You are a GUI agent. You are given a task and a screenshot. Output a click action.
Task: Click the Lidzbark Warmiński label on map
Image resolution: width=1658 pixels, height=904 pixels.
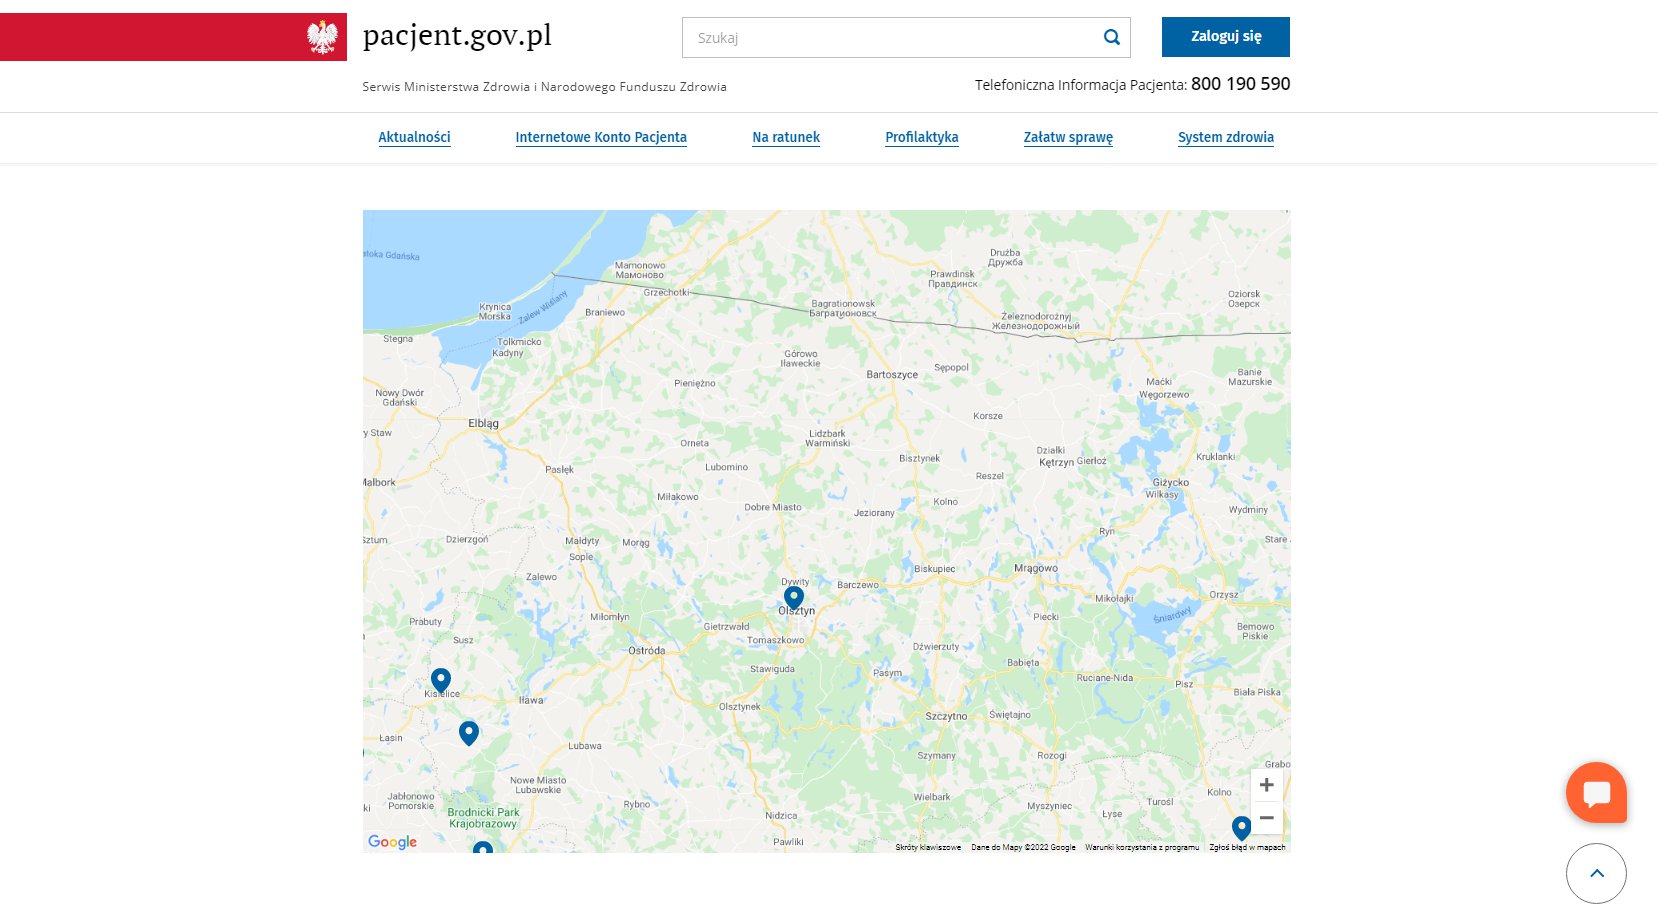[828, 438]
